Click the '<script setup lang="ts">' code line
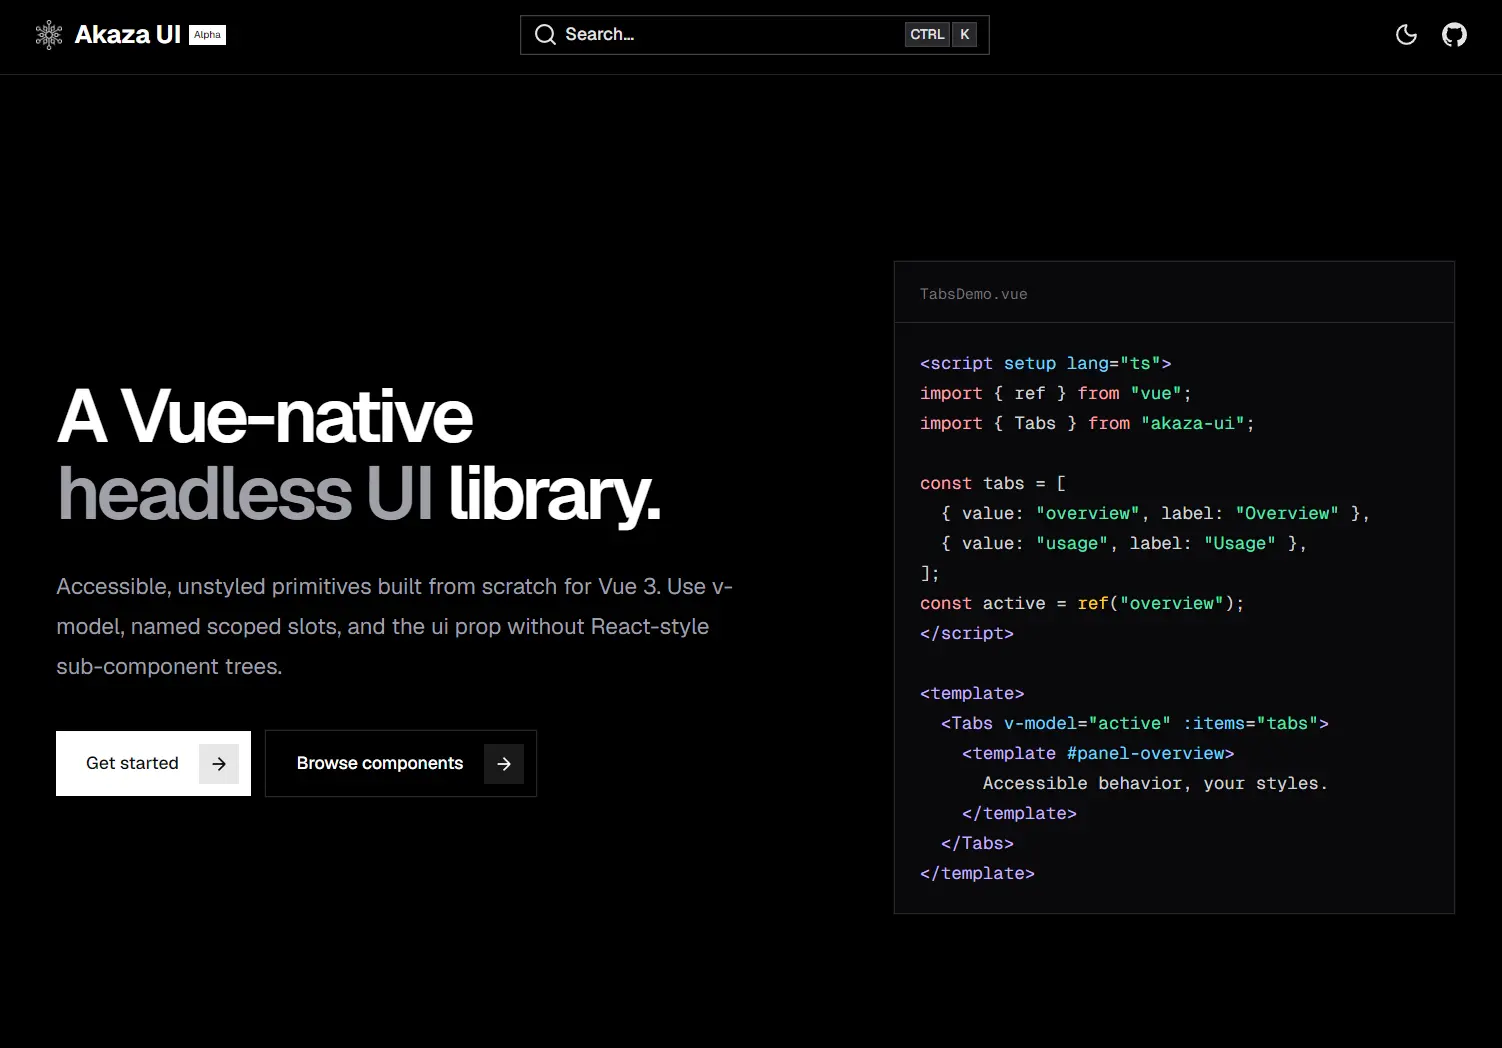The image size is (1502, 1048). tap(1045, 364)
